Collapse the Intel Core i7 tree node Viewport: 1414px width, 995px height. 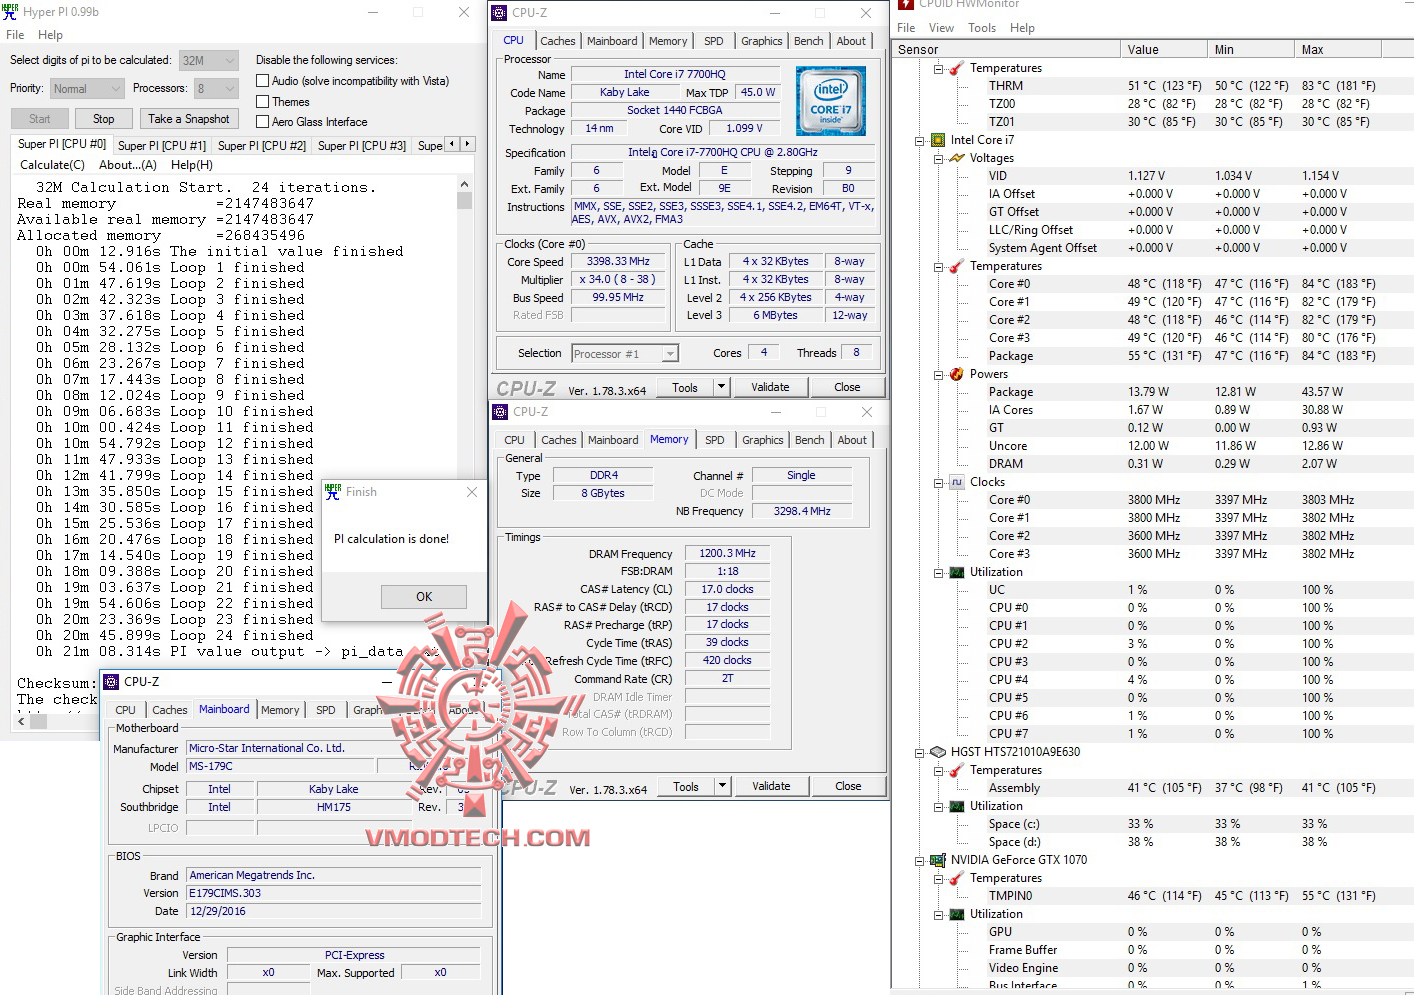coord(920,141)
